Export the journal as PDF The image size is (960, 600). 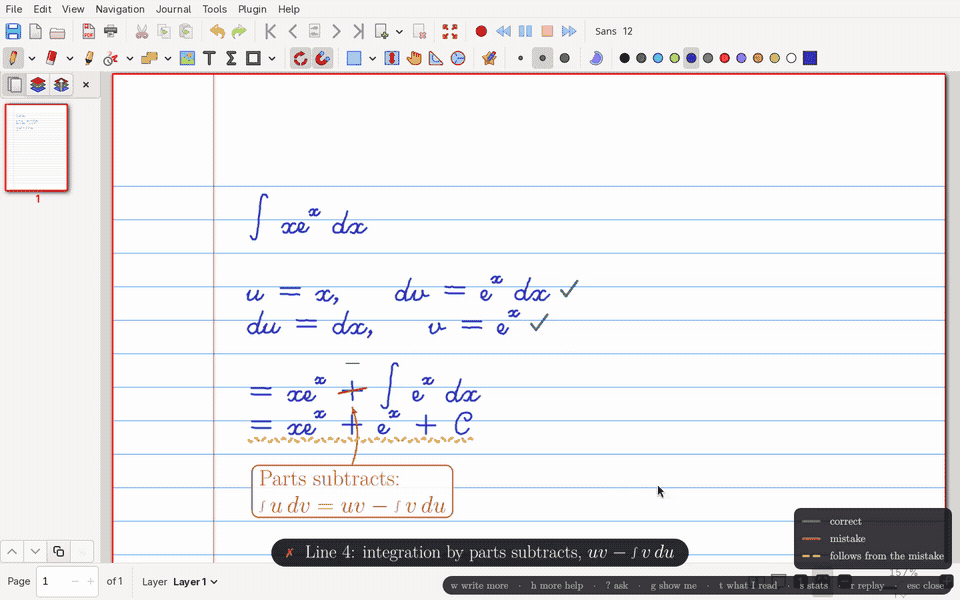click(x=89, y=31)
